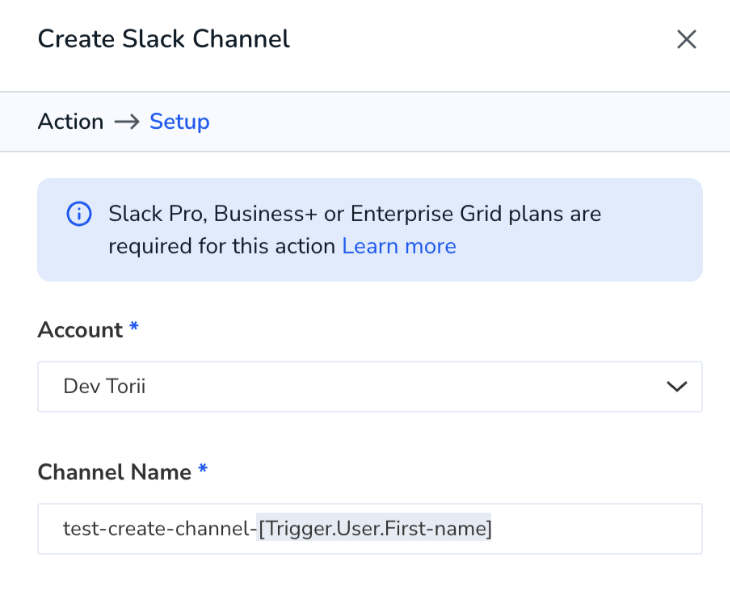Click empty space after token in Channel Name
Image resolution: width=730 pixels, height=612 pixels.
click(596, 529)
